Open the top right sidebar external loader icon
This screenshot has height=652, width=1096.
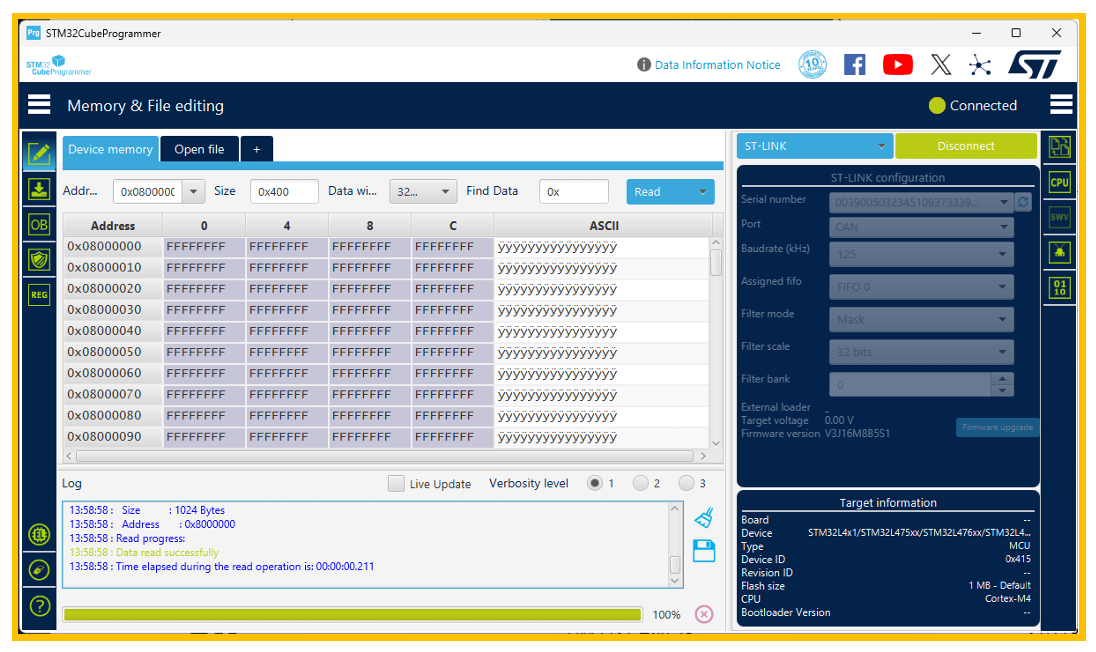[1060, 147]
